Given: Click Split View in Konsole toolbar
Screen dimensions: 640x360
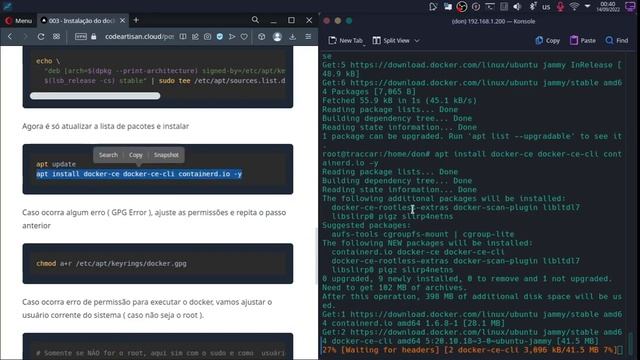Looking at the screenshot, I should click(x=391, y=40).
